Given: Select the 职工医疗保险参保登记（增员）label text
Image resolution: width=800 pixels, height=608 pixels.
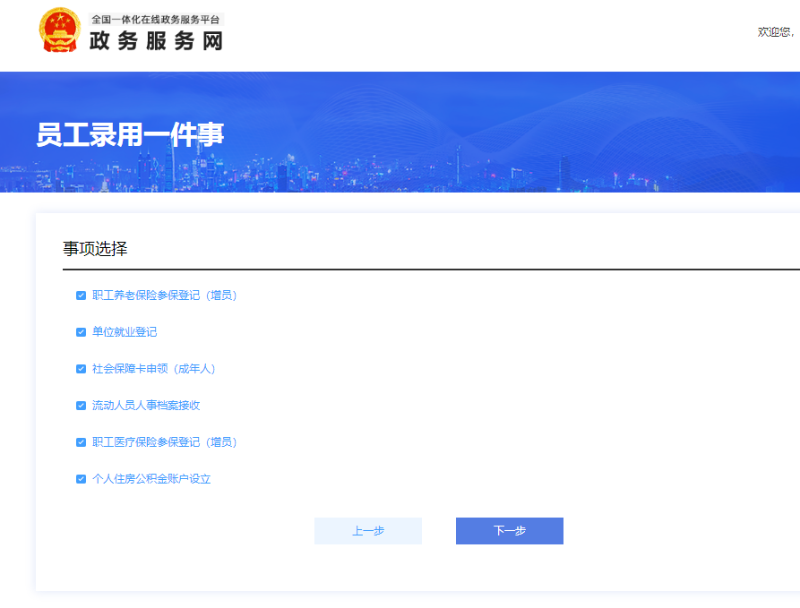Looking at the screenshot, I should pyautogui.click(x=164, y=442).
